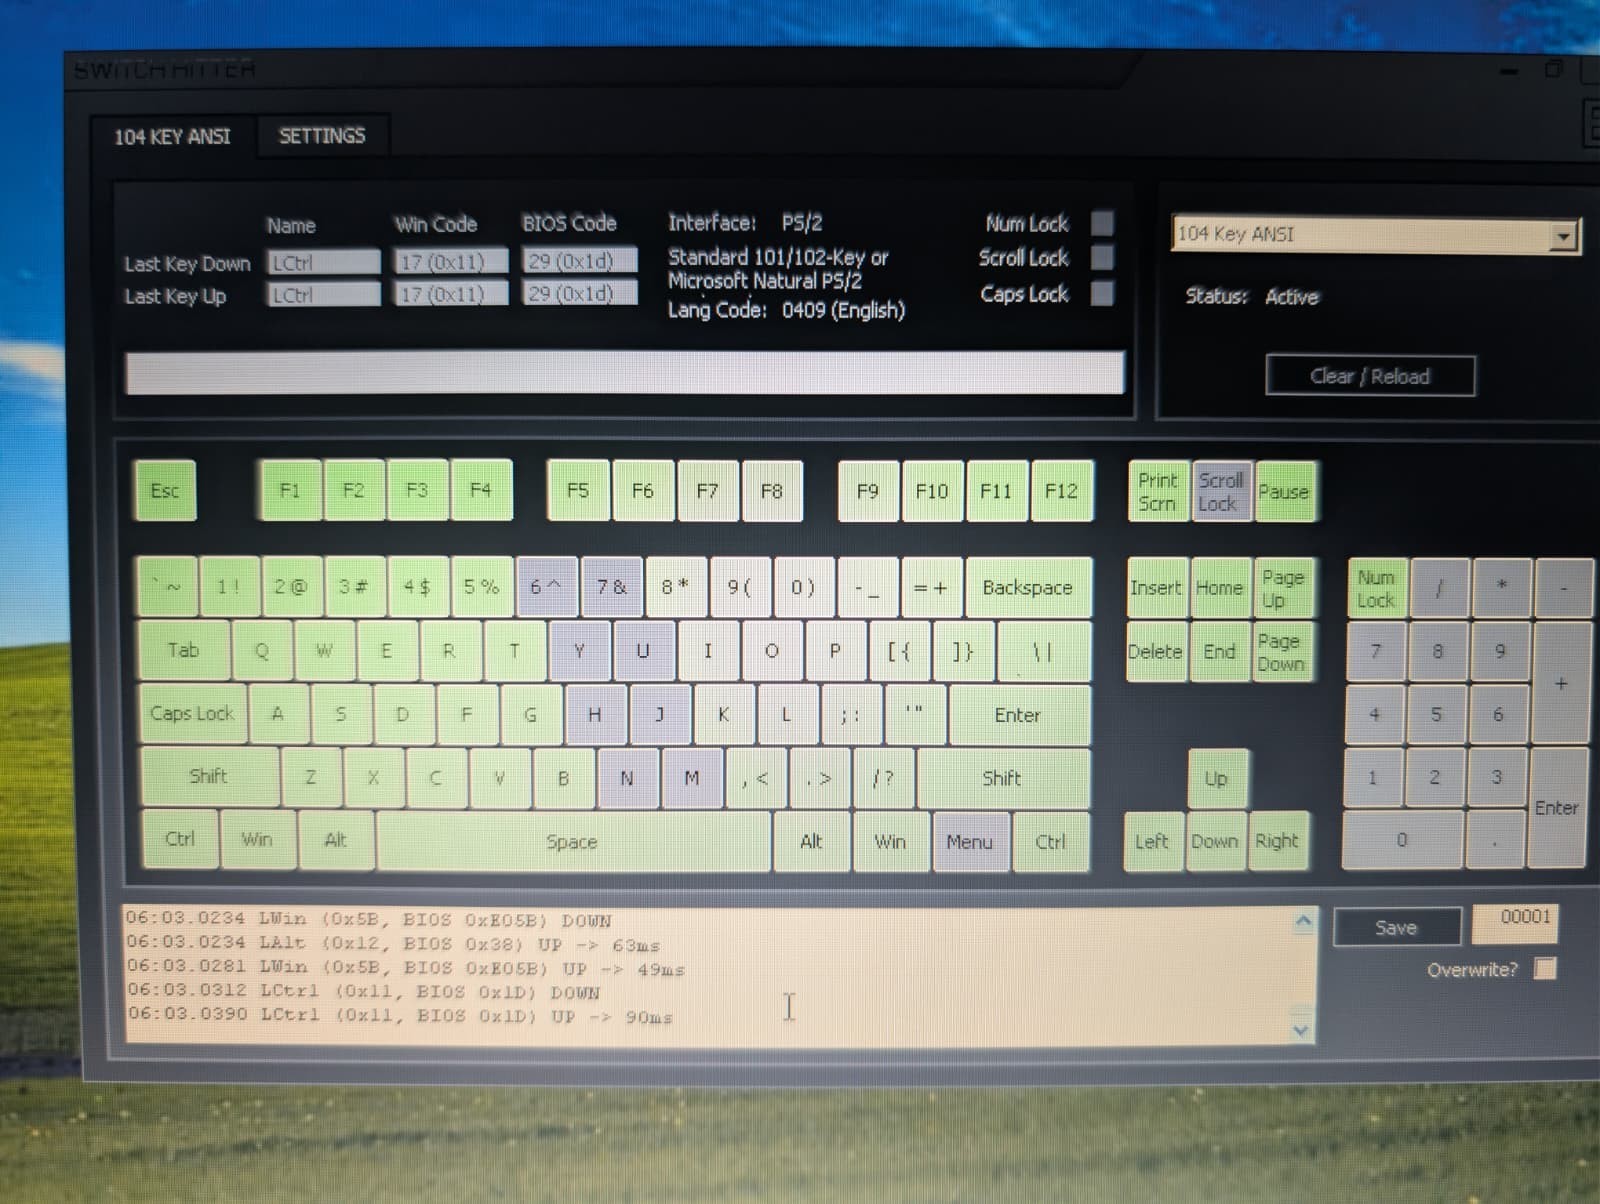Viewport: 1600px width, 1204px height.
Task: Click the Esc key on virtual keyboard
Action: (165, 490)
